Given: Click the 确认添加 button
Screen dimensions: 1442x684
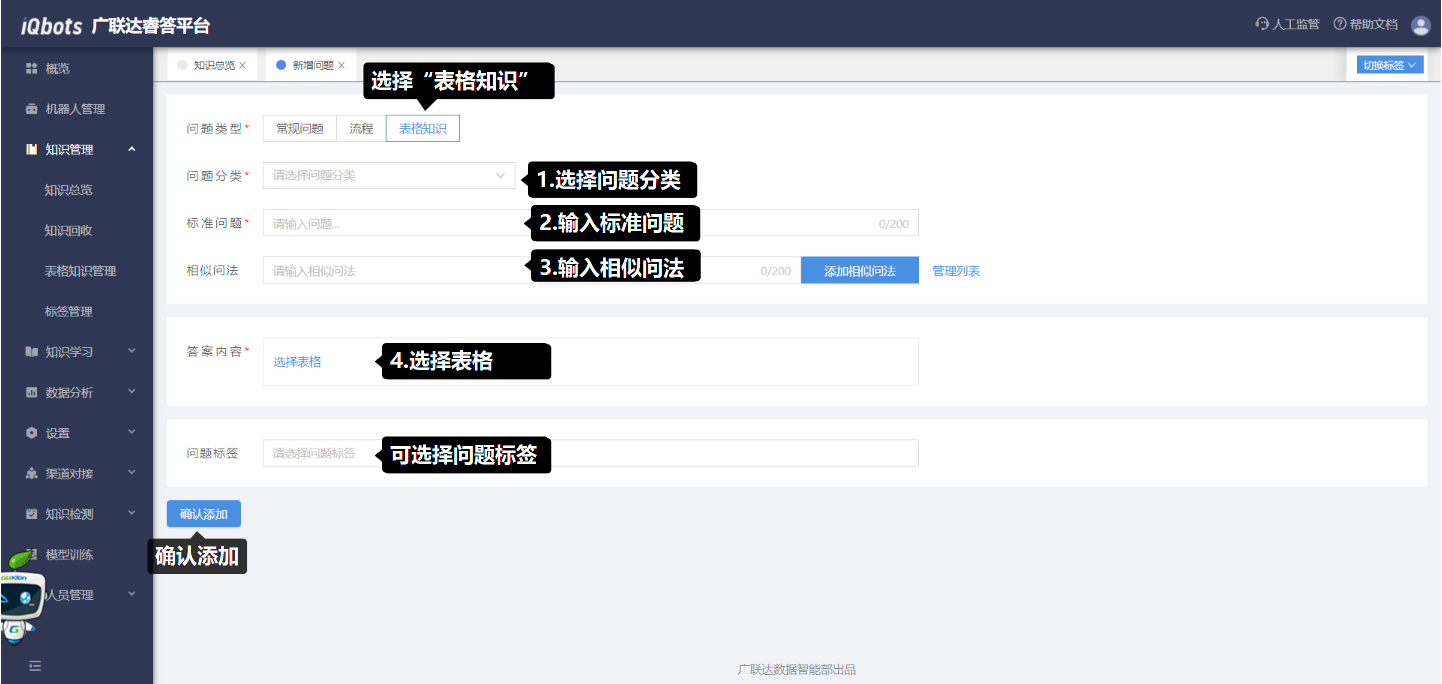Looking at the screenshot, I should click(203, 514).
